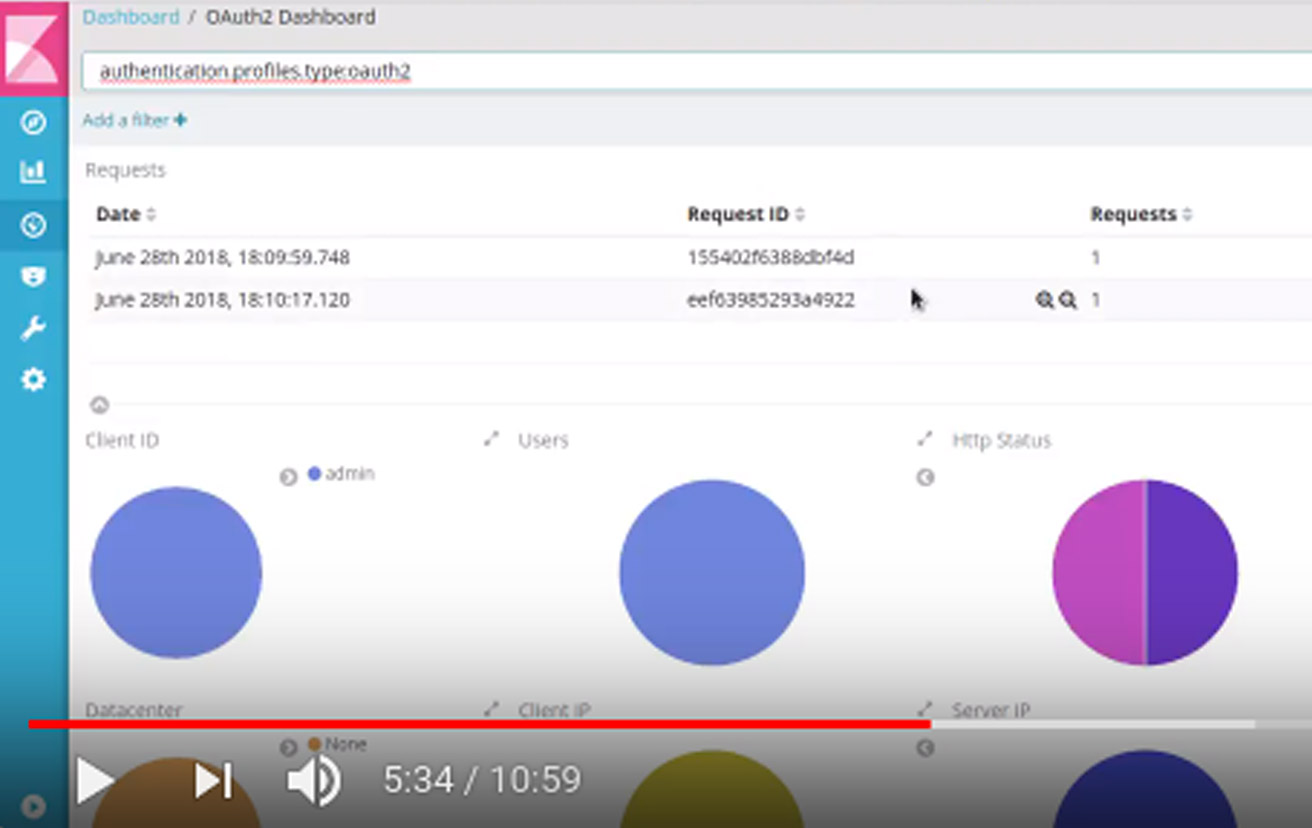Screen dimensions: 1312x828
Task: Expand the Client ID legend arrow
Action: [288, 475]
